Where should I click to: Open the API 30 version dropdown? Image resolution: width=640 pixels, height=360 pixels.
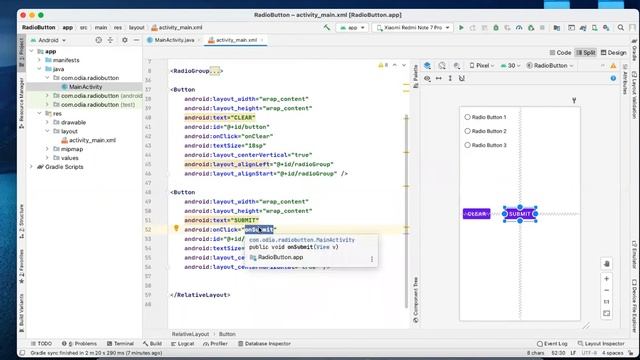pos(511,66)
